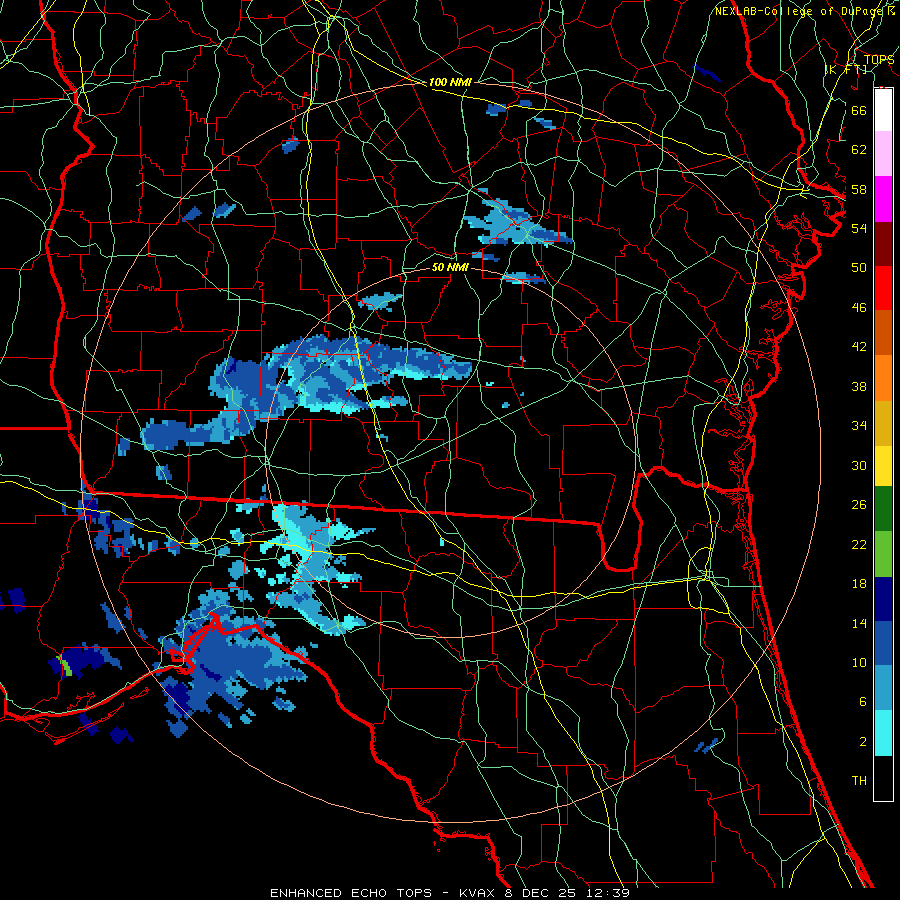
Task: Click the "66" scale label
Action: (859, 110)
